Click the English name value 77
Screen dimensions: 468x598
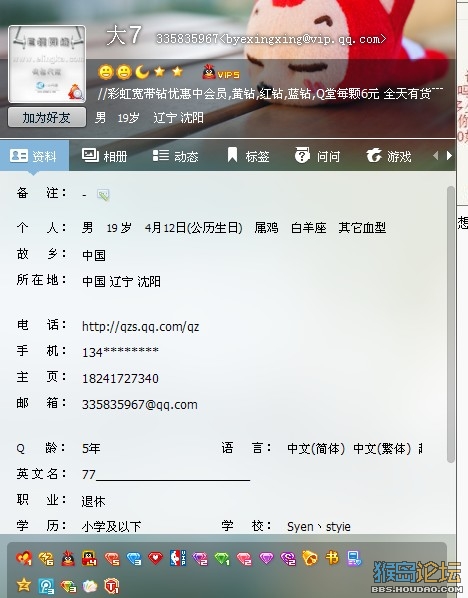coord(88,474)
